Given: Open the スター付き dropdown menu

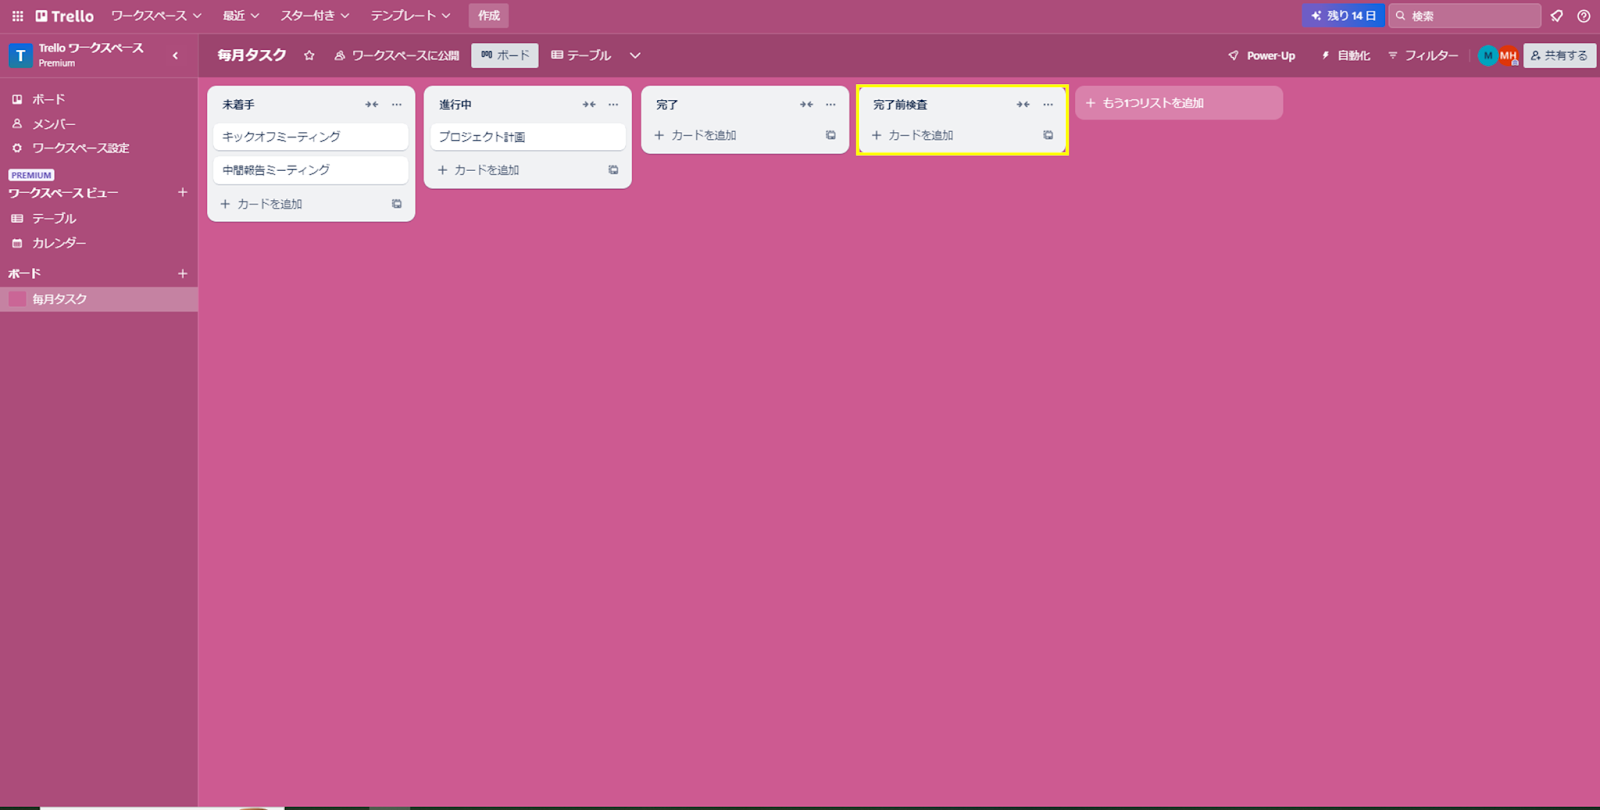Looking at the screenshot, I should (x=315, y=16).
